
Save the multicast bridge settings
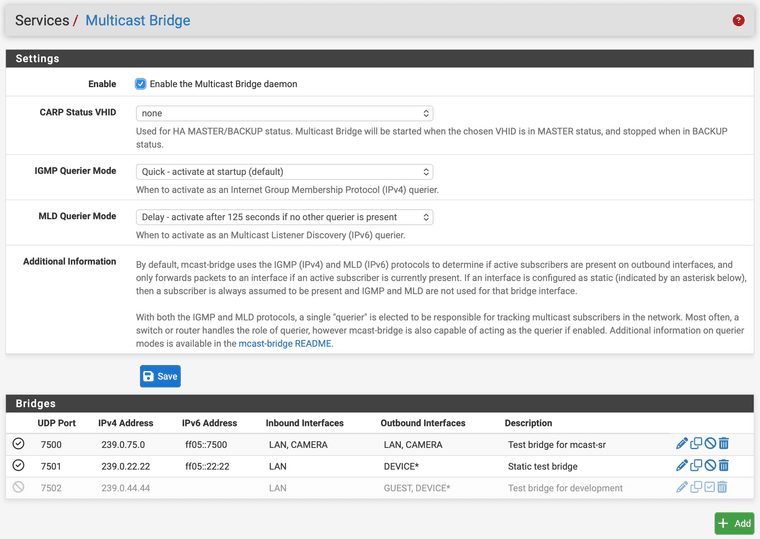[160, 376]
